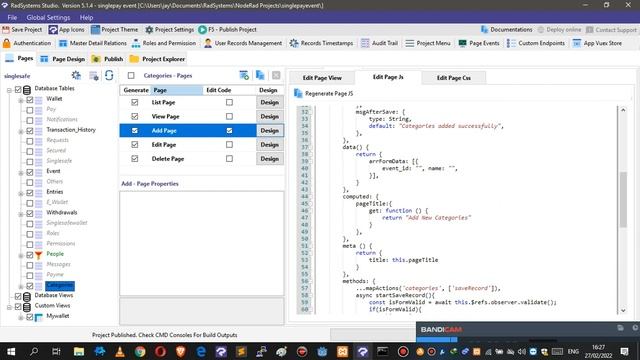Toggle Generate checkbox for List Page
Image resolution: width=640 pixels, height=360 pixels.
pos(135,102)
